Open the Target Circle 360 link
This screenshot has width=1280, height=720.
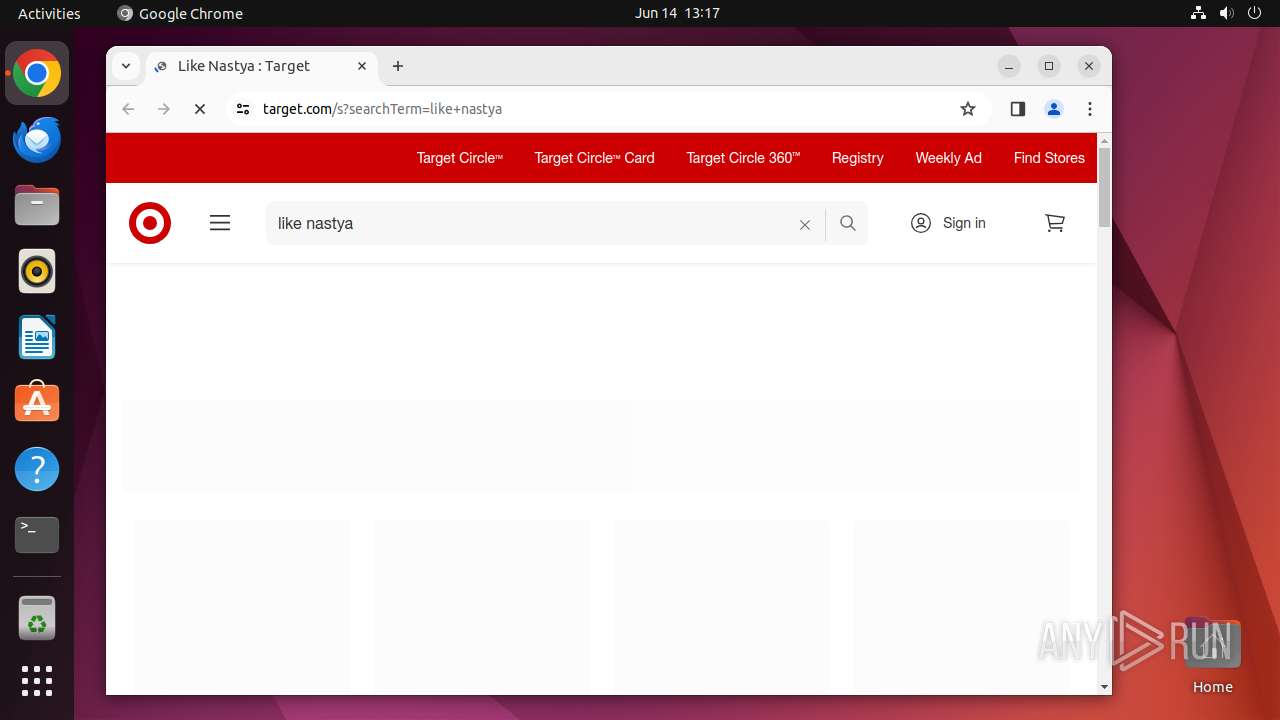(x=743, y=158)
